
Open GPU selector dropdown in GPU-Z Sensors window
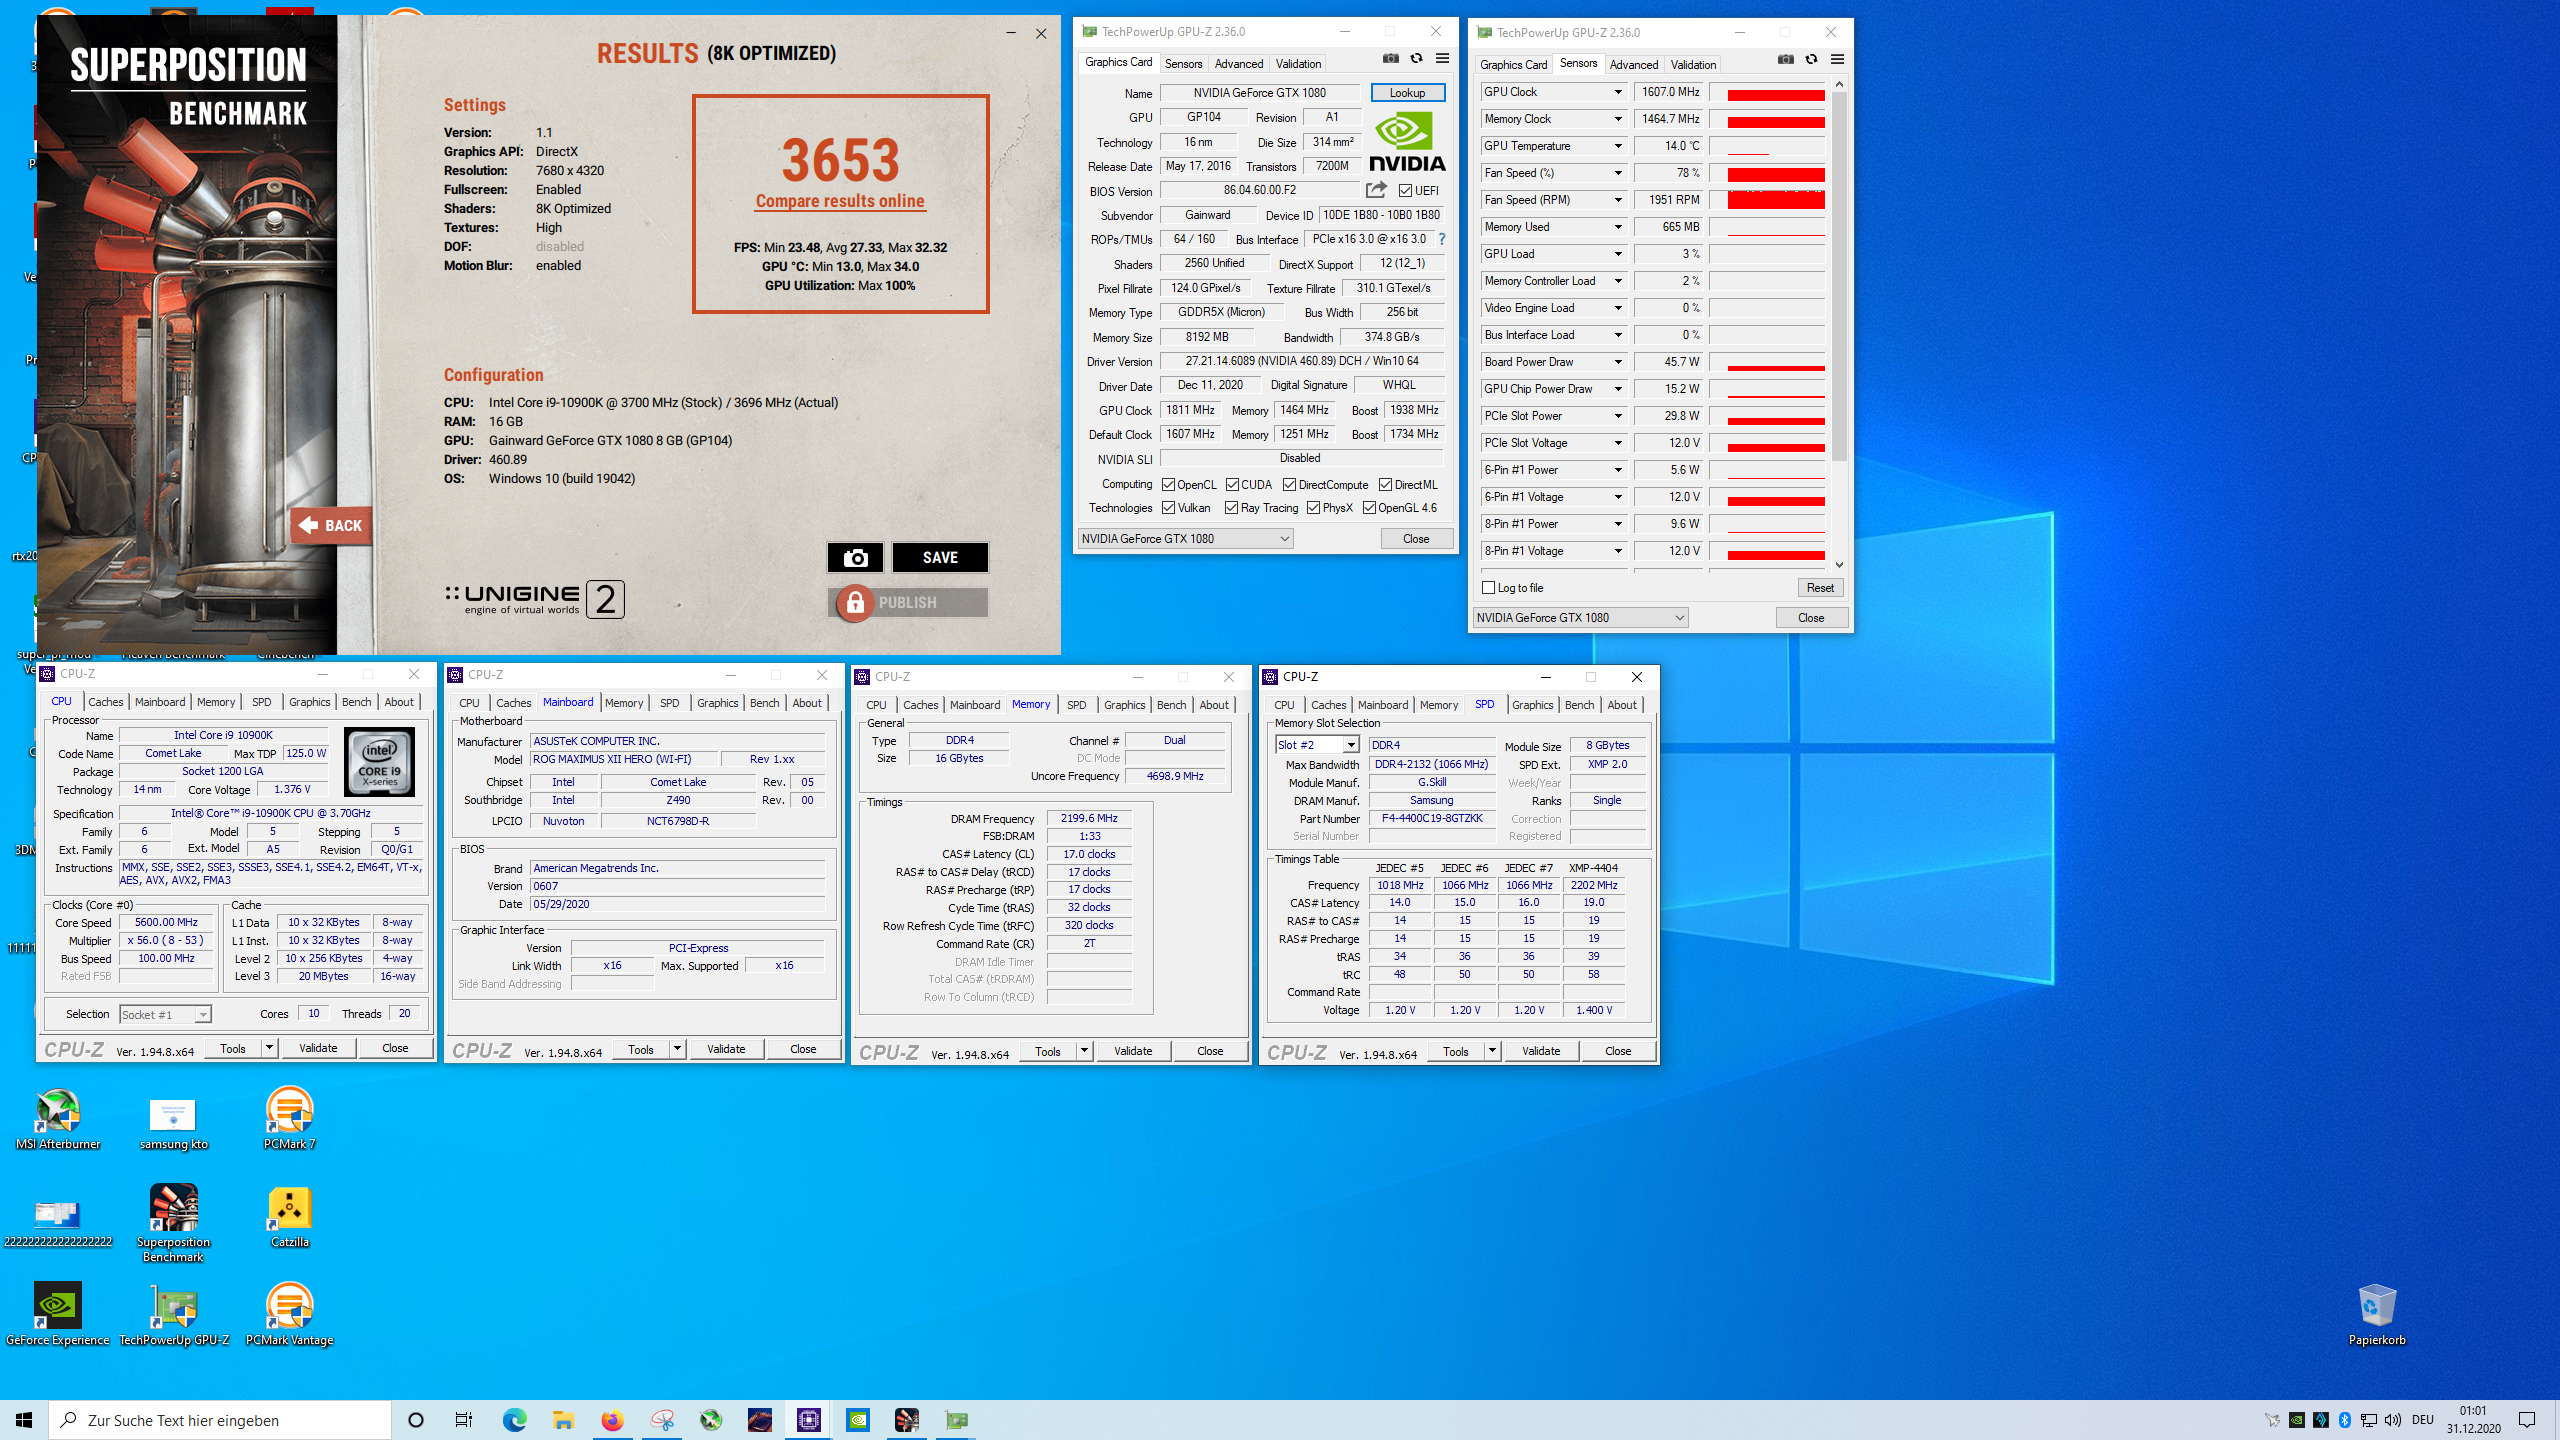(1581, 618)
